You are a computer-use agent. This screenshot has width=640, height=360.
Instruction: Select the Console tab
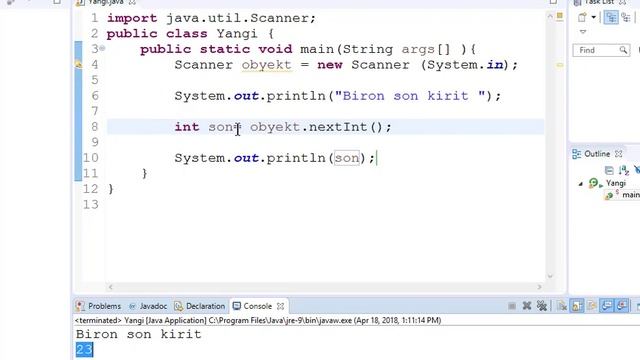tap(252, 306)
